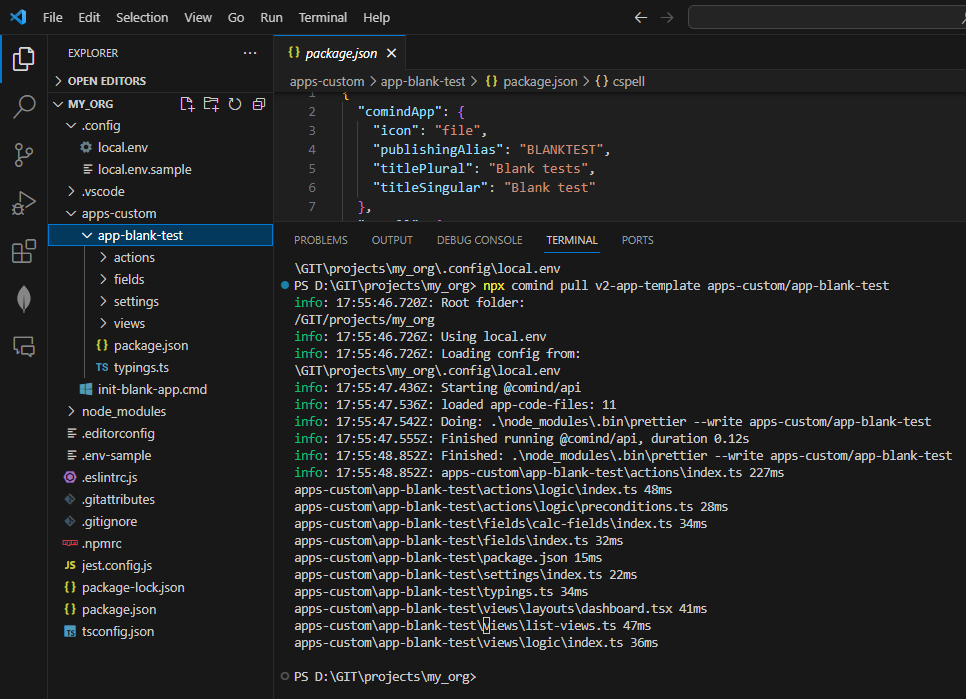Open the Run and Debug view icon

coord(23,203)
